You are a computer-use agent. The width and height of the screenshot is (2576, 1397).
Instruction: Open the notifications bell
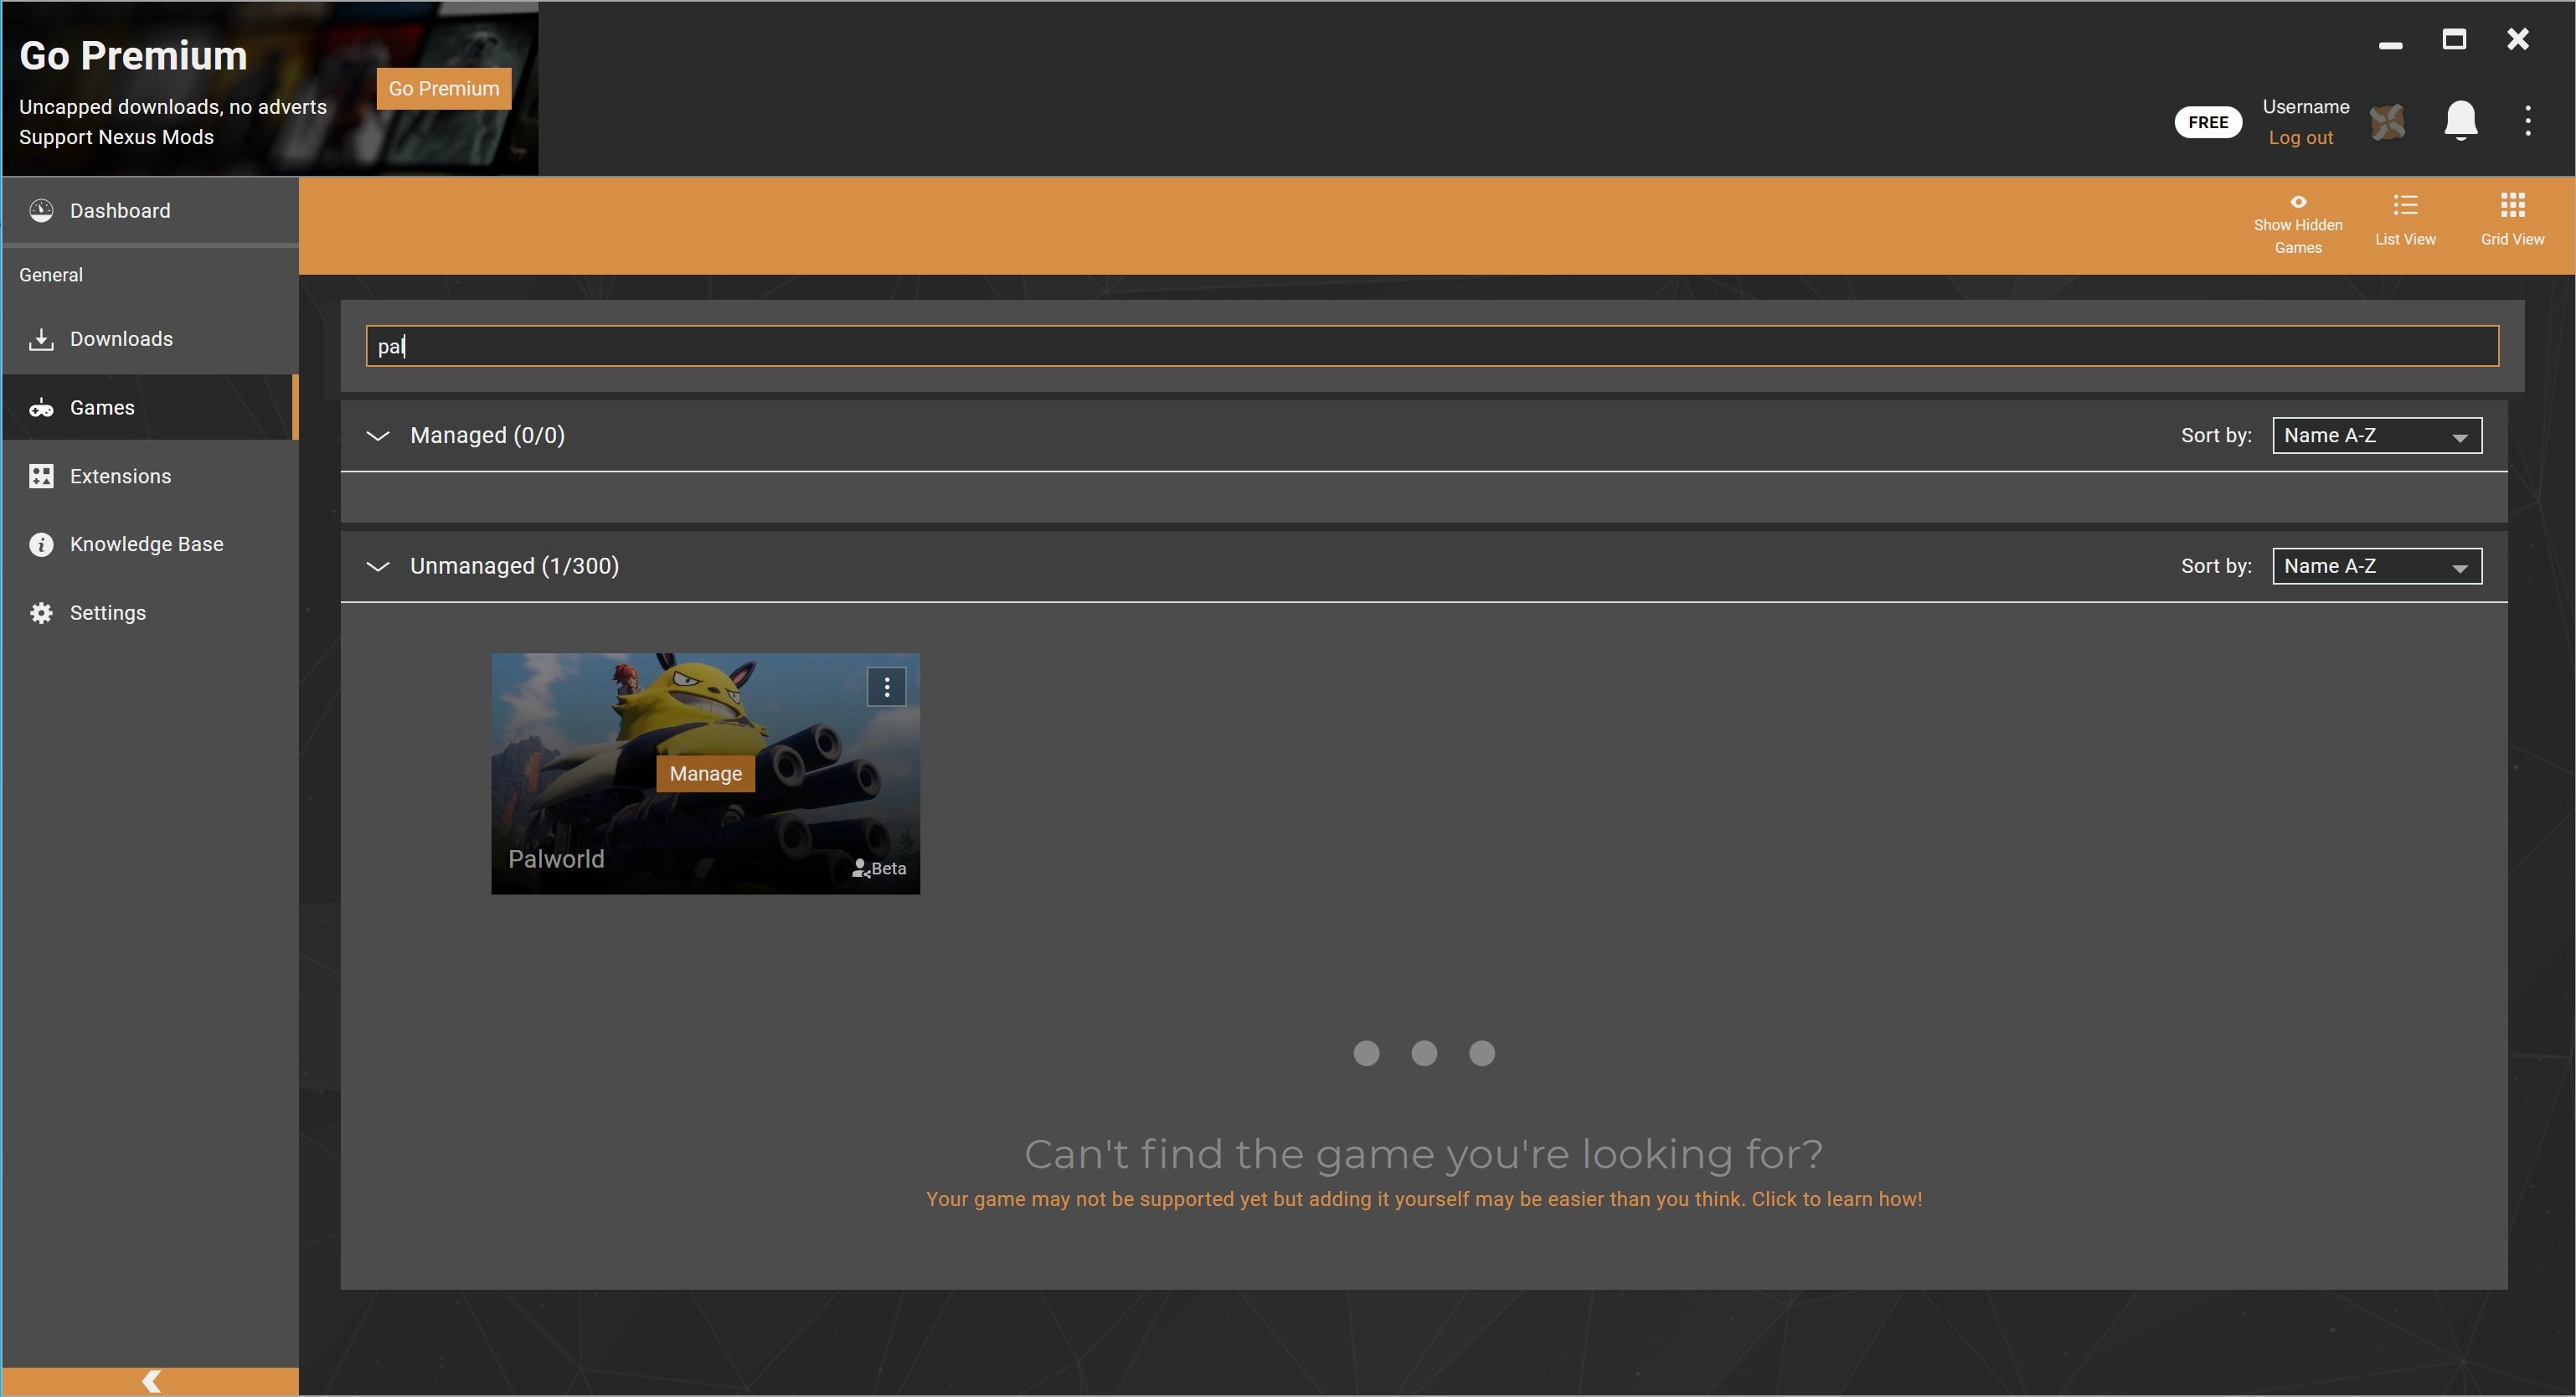tap(2460, 121)
